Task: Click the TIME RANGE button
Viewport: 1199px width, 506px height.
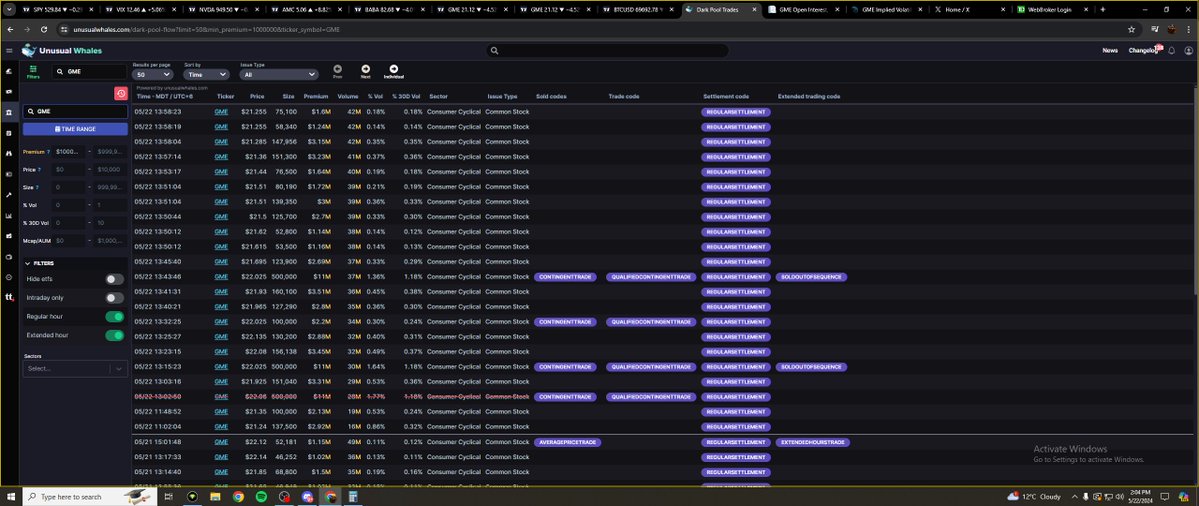Action: (x=75, y=129)
